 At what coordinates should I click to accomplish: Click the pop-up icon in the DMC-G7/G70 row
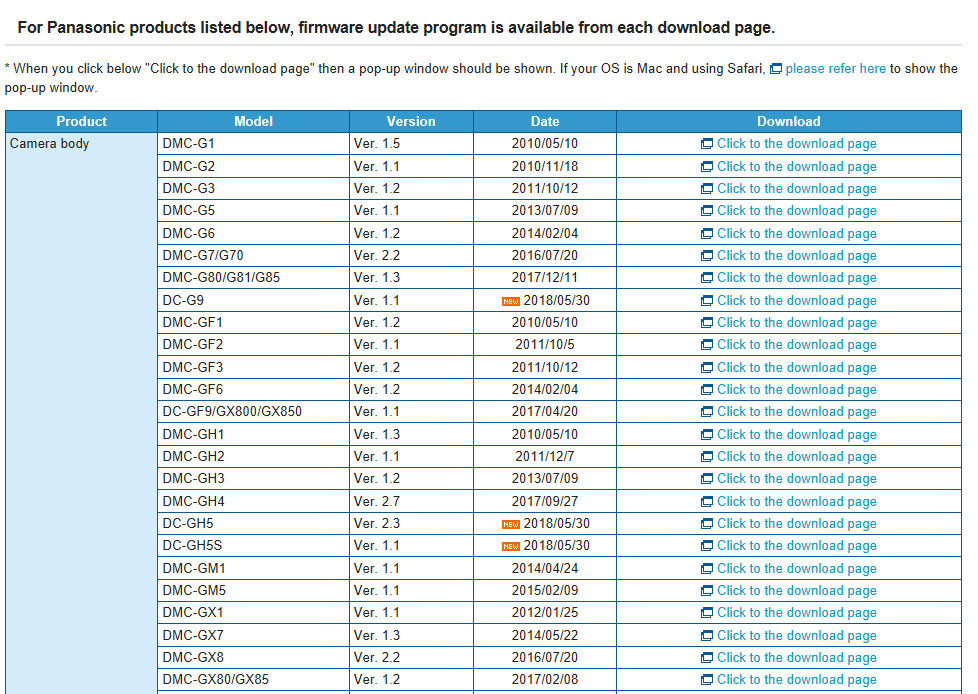[707, 256]
